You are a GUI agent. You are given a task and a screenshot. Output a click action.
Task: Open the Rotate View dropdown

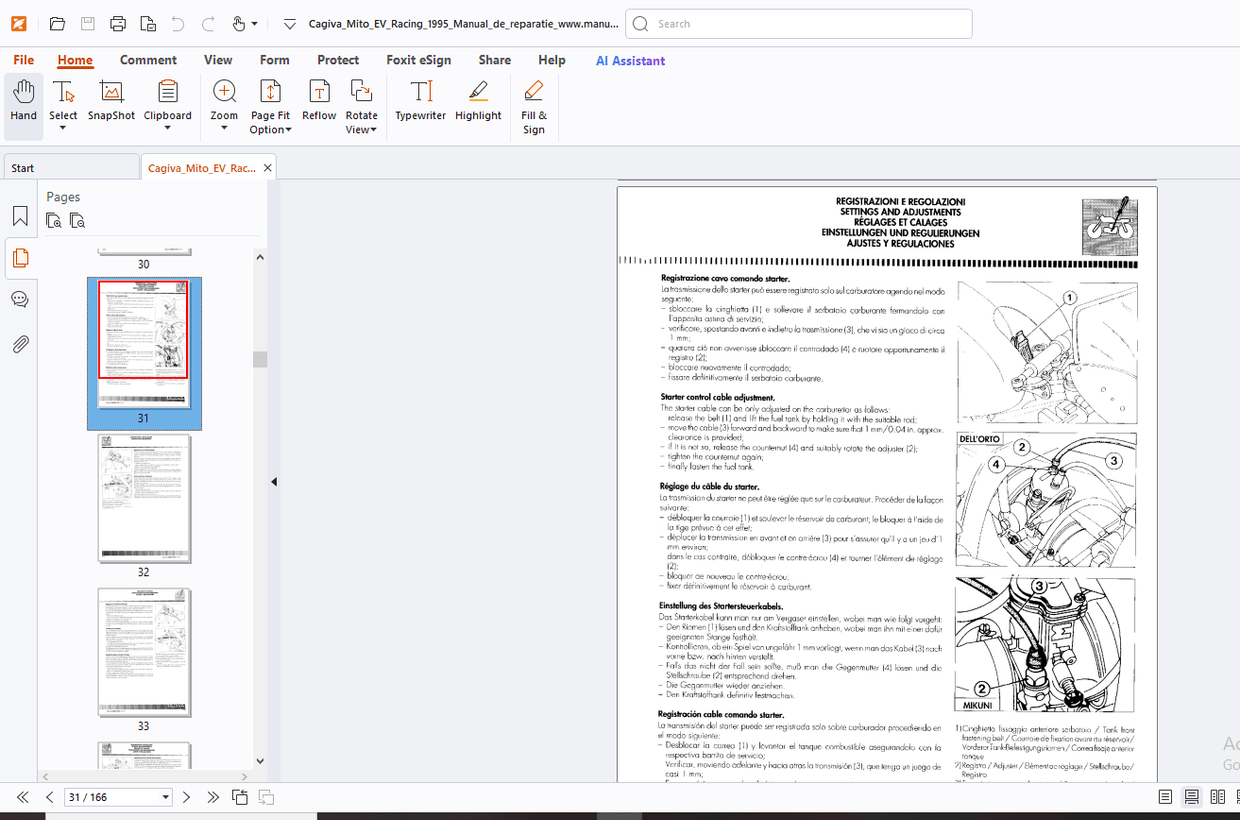[362, 128]
